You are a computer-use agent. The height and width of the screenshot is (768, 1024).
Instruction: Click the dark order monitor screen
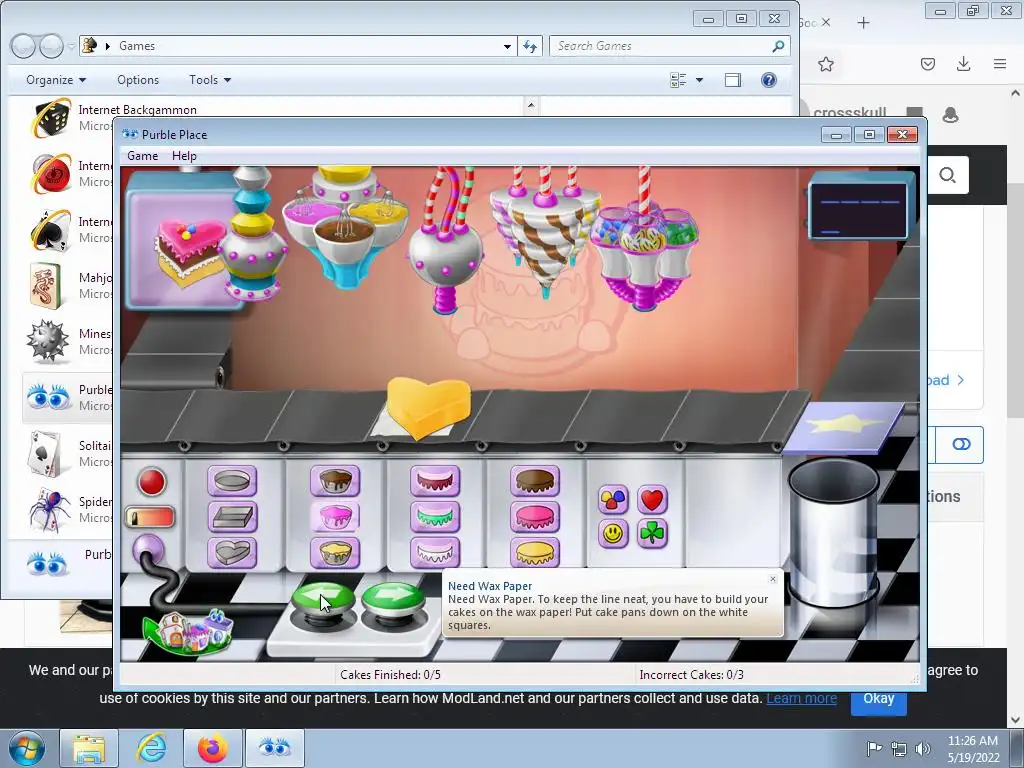[858, 210]
